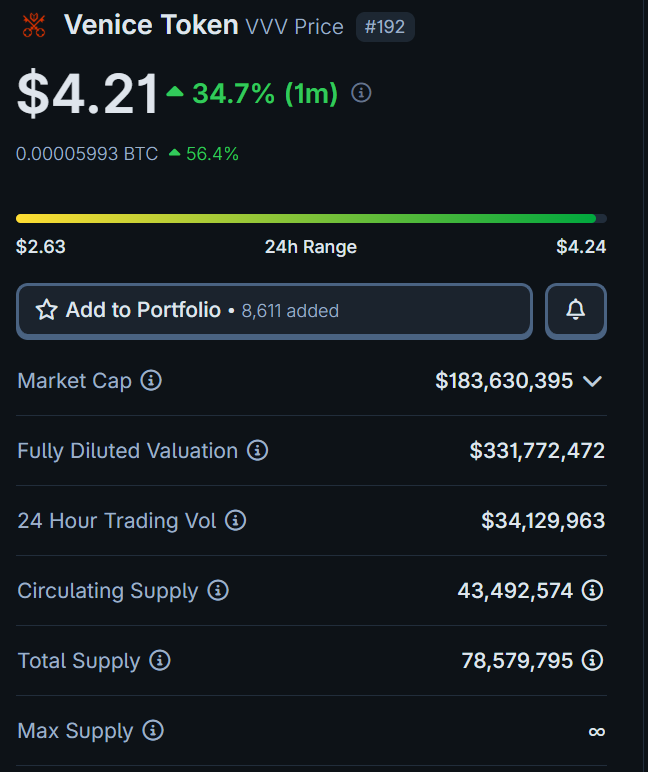This screenshot has width=648, height=772.
Task: Show info tooltip for Max Supply
Action: [x=153, y=731]
